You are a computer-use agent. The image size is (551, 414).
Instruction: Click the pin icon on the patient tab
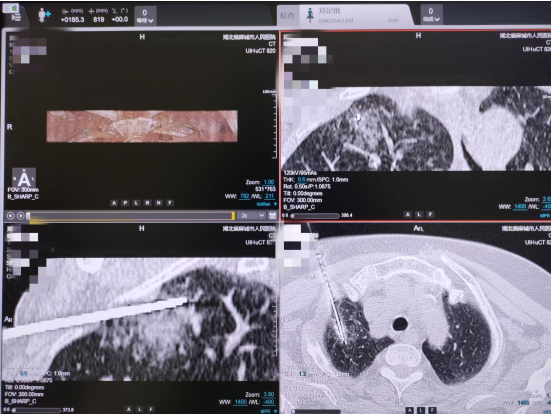coord(310,16)
